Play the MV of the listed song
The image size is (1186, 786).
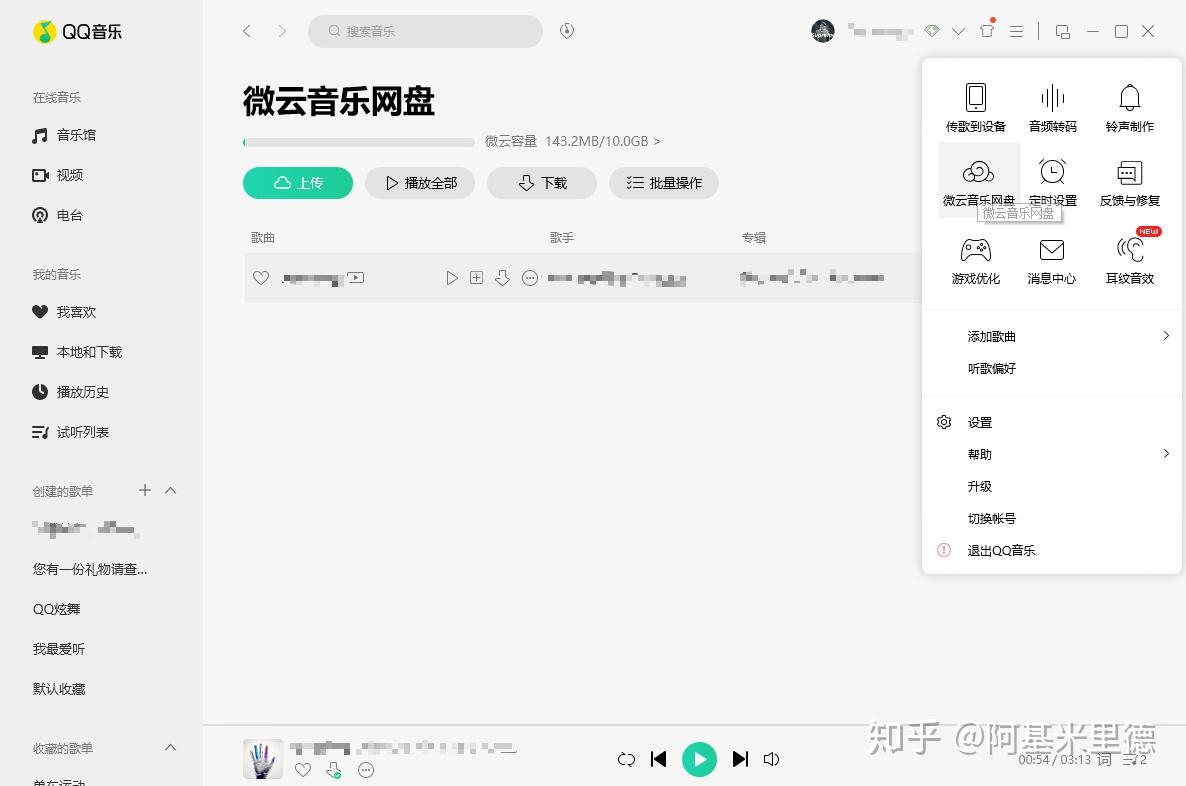pos(355,278)
